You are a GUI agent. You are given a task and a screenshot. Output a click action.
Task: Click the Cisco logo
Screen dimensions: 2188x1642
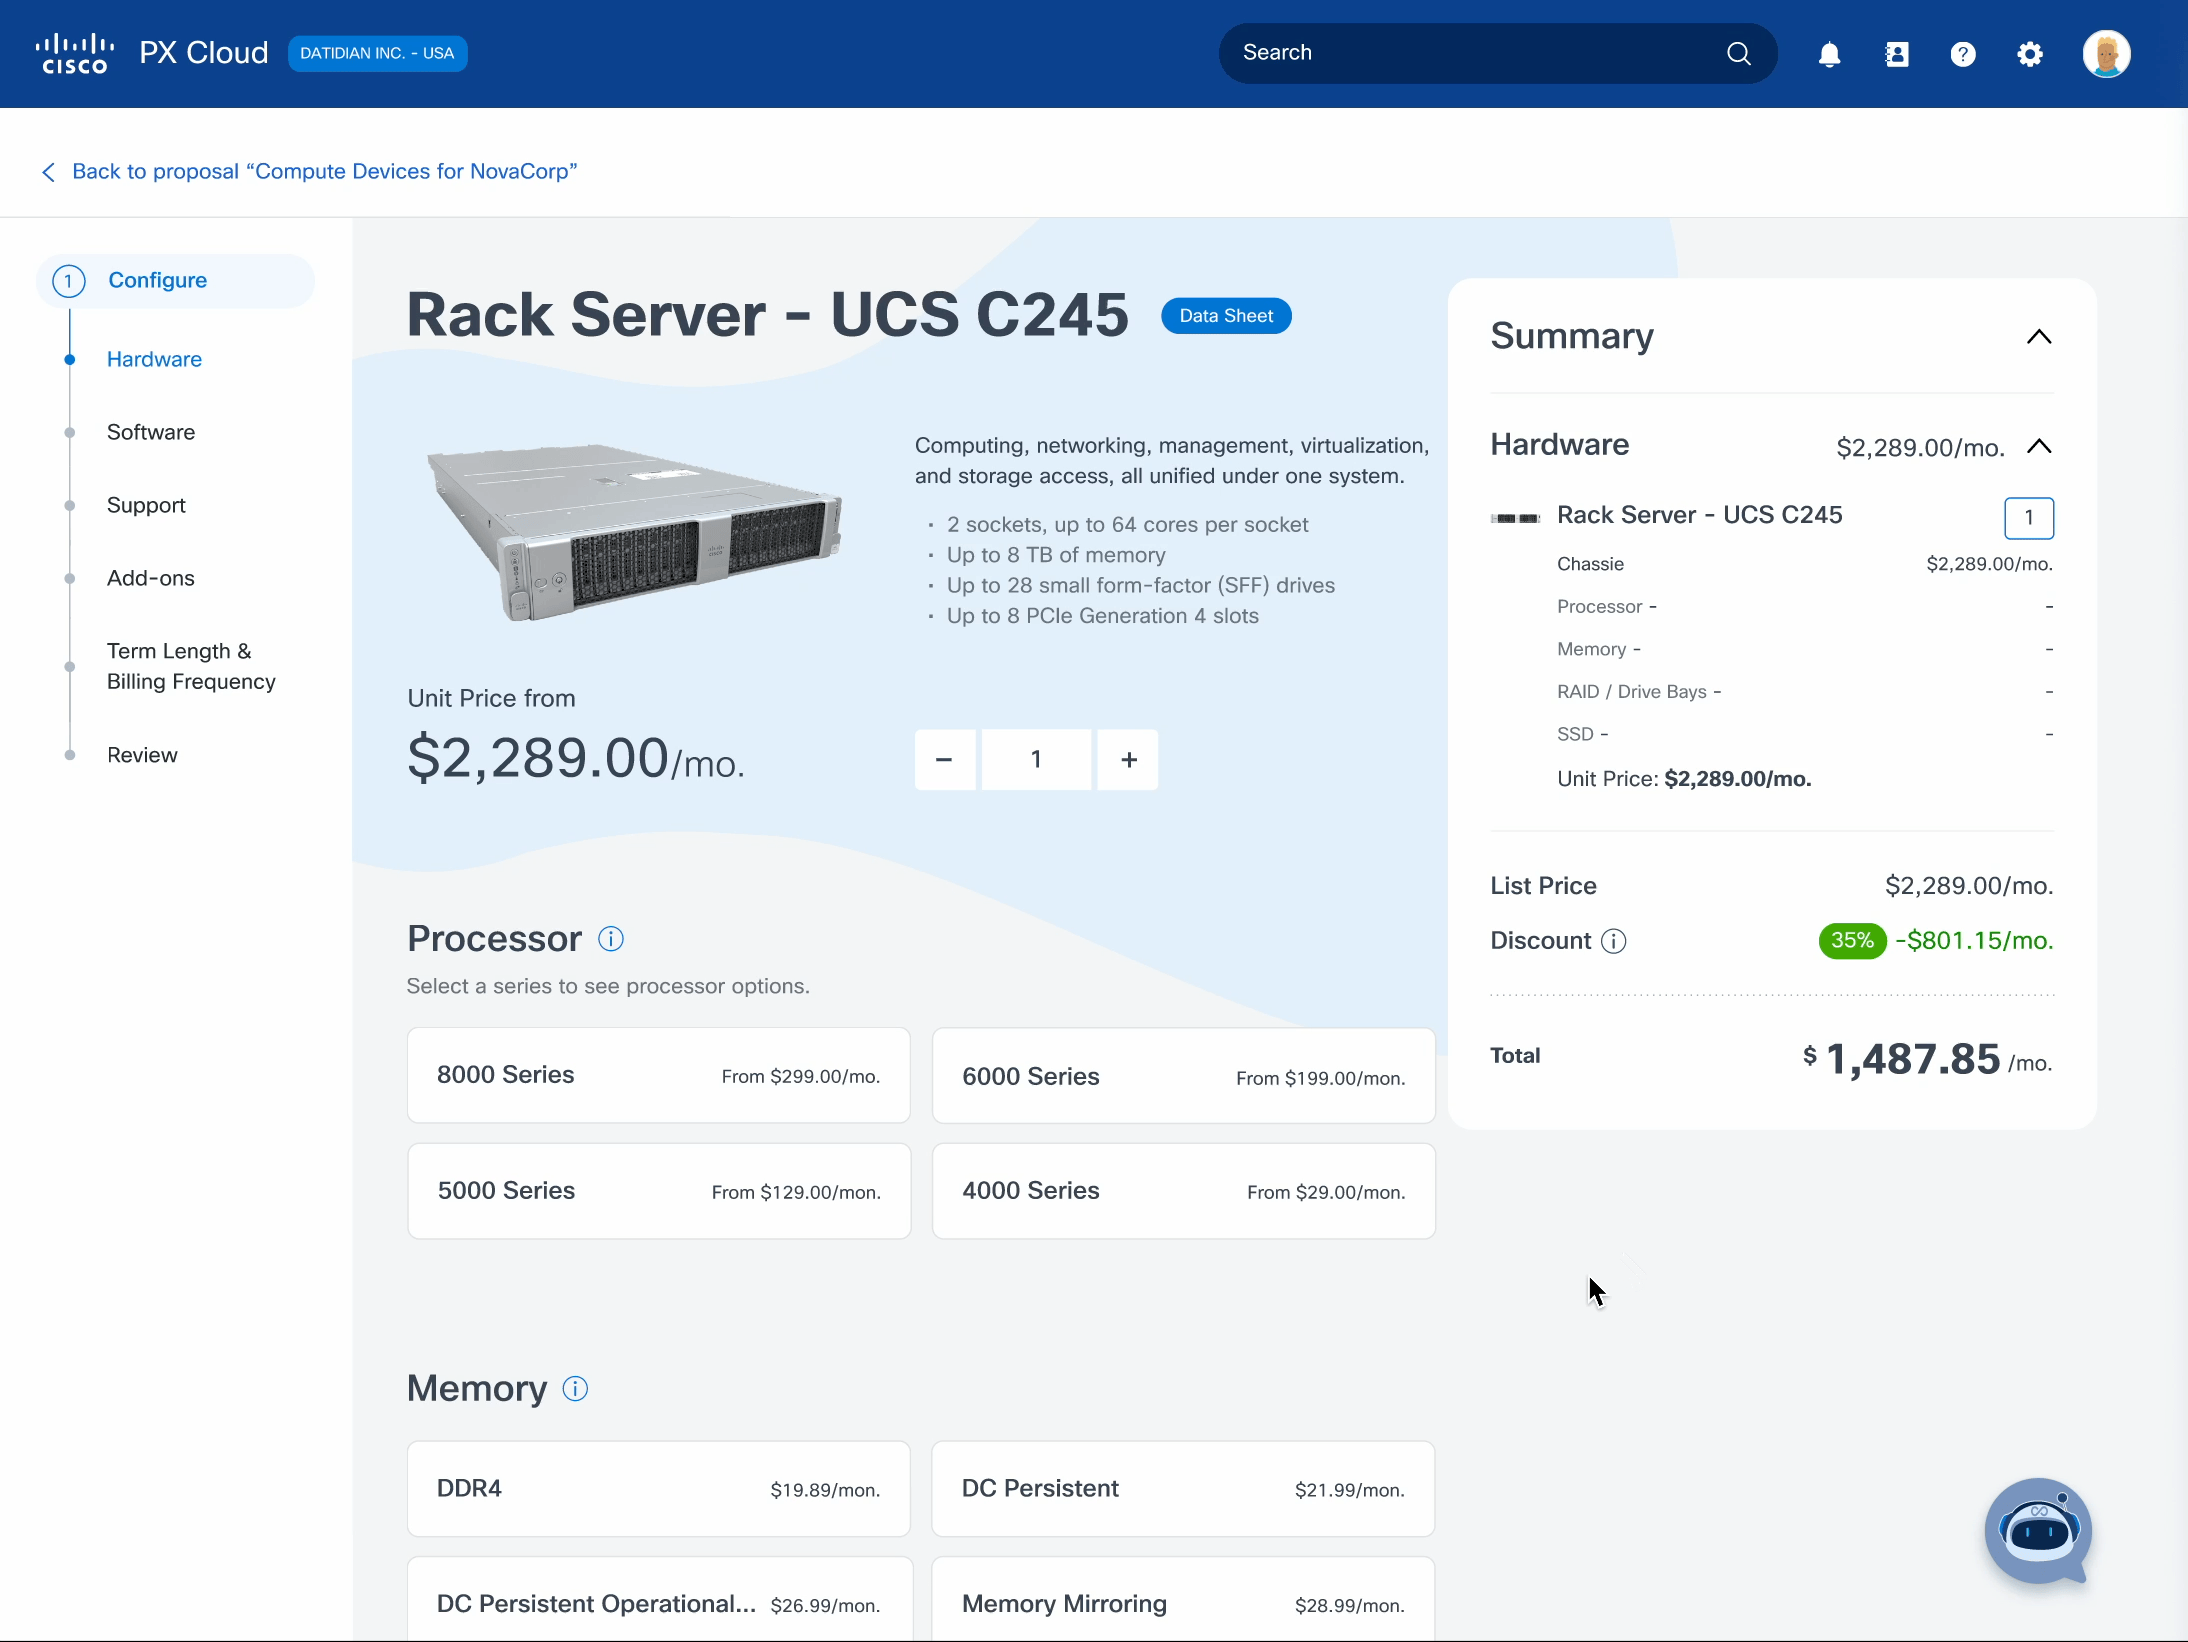[x=75, y=54]
